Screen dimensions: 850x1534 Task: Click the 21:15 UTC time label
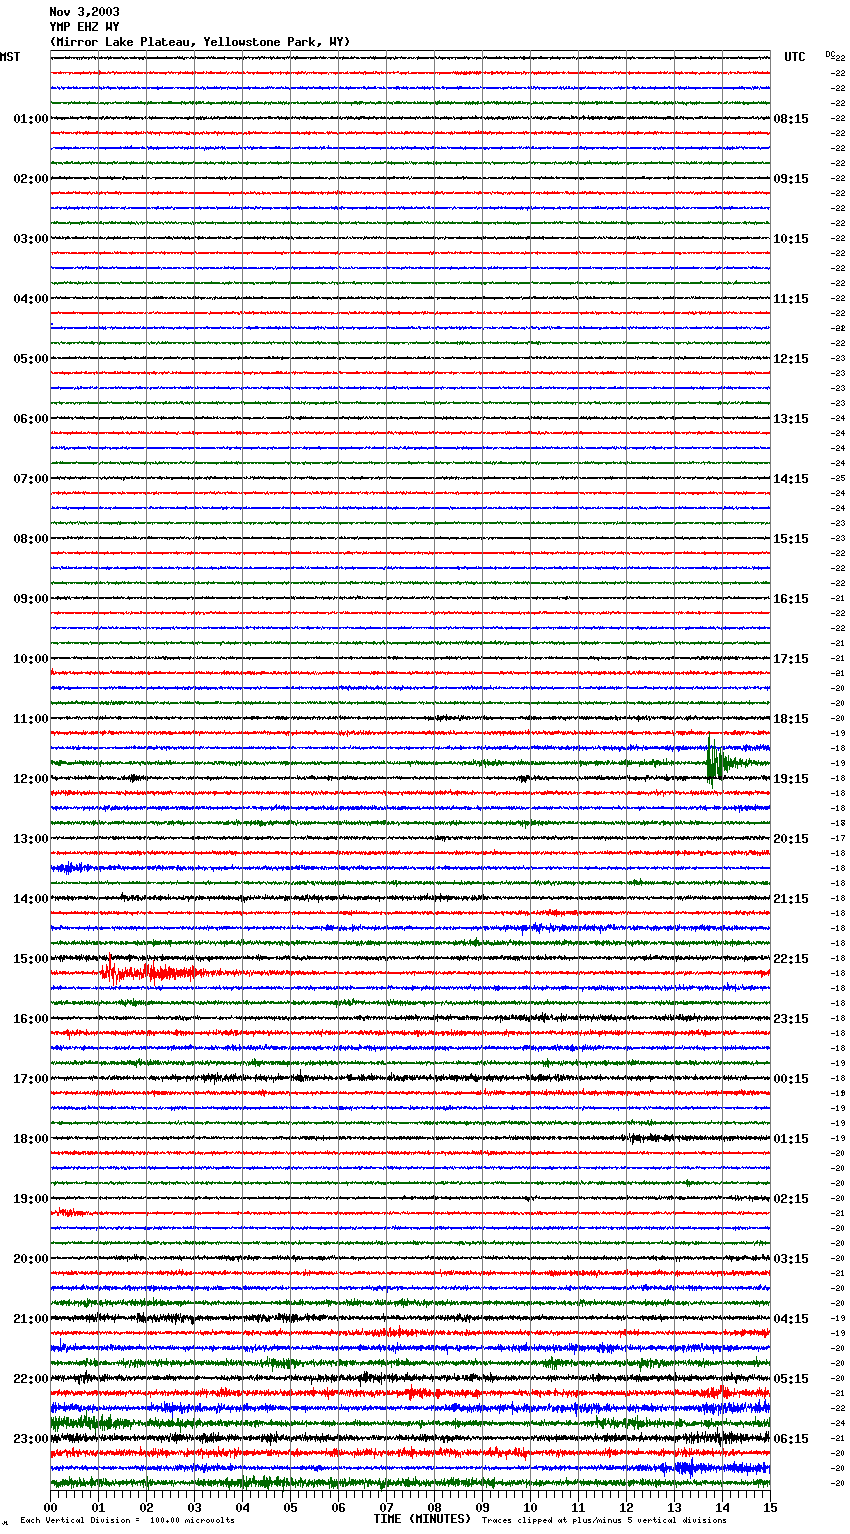[791, 899]
